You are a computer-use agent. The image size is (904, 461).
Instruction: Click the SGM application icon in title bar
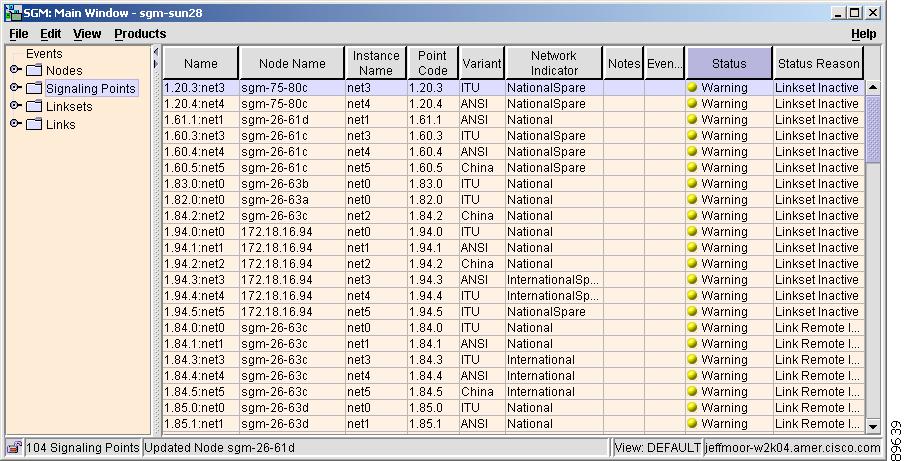[x=13, y=13]
